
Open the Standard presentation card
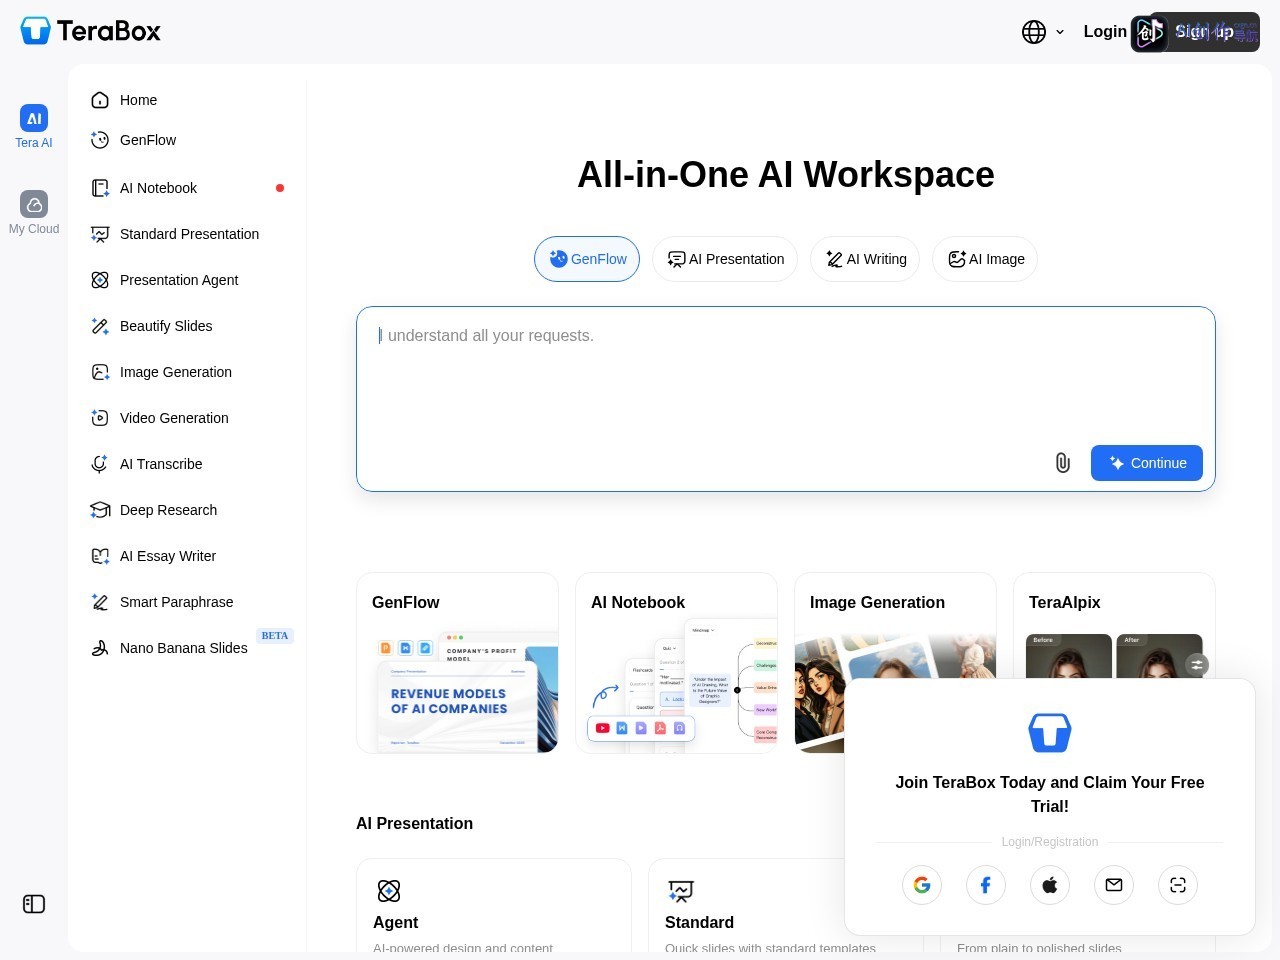tap(786, 905)
